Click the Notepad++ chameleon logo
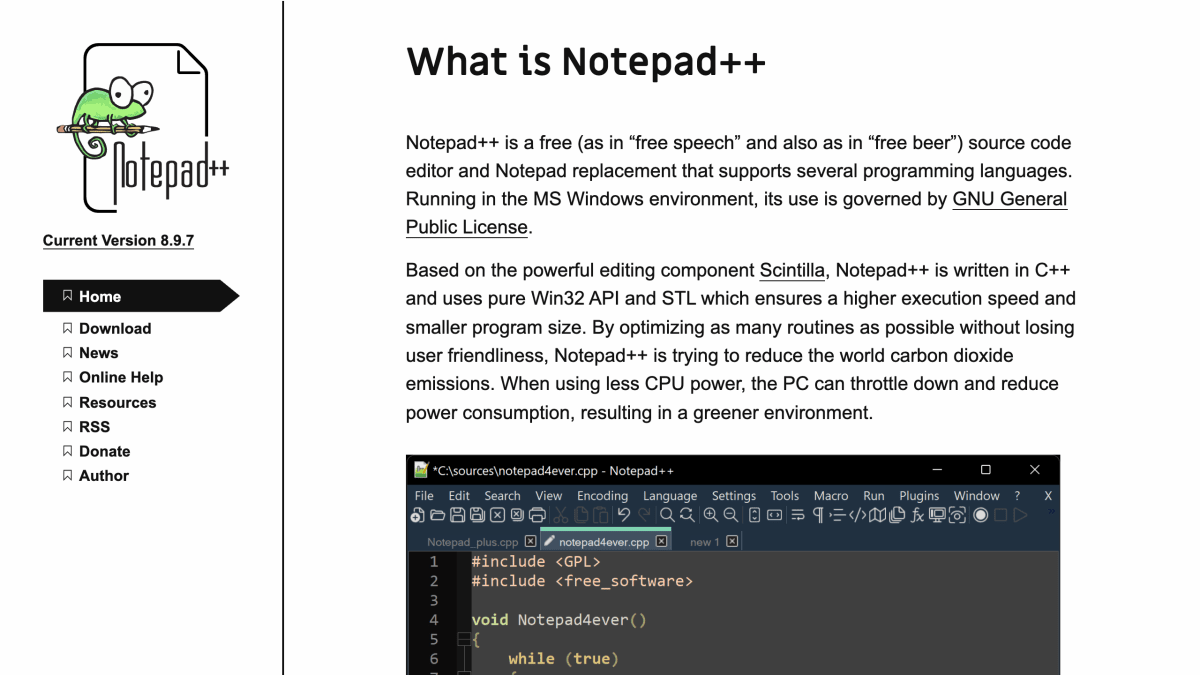1200x675 pixels. [142, 128]
